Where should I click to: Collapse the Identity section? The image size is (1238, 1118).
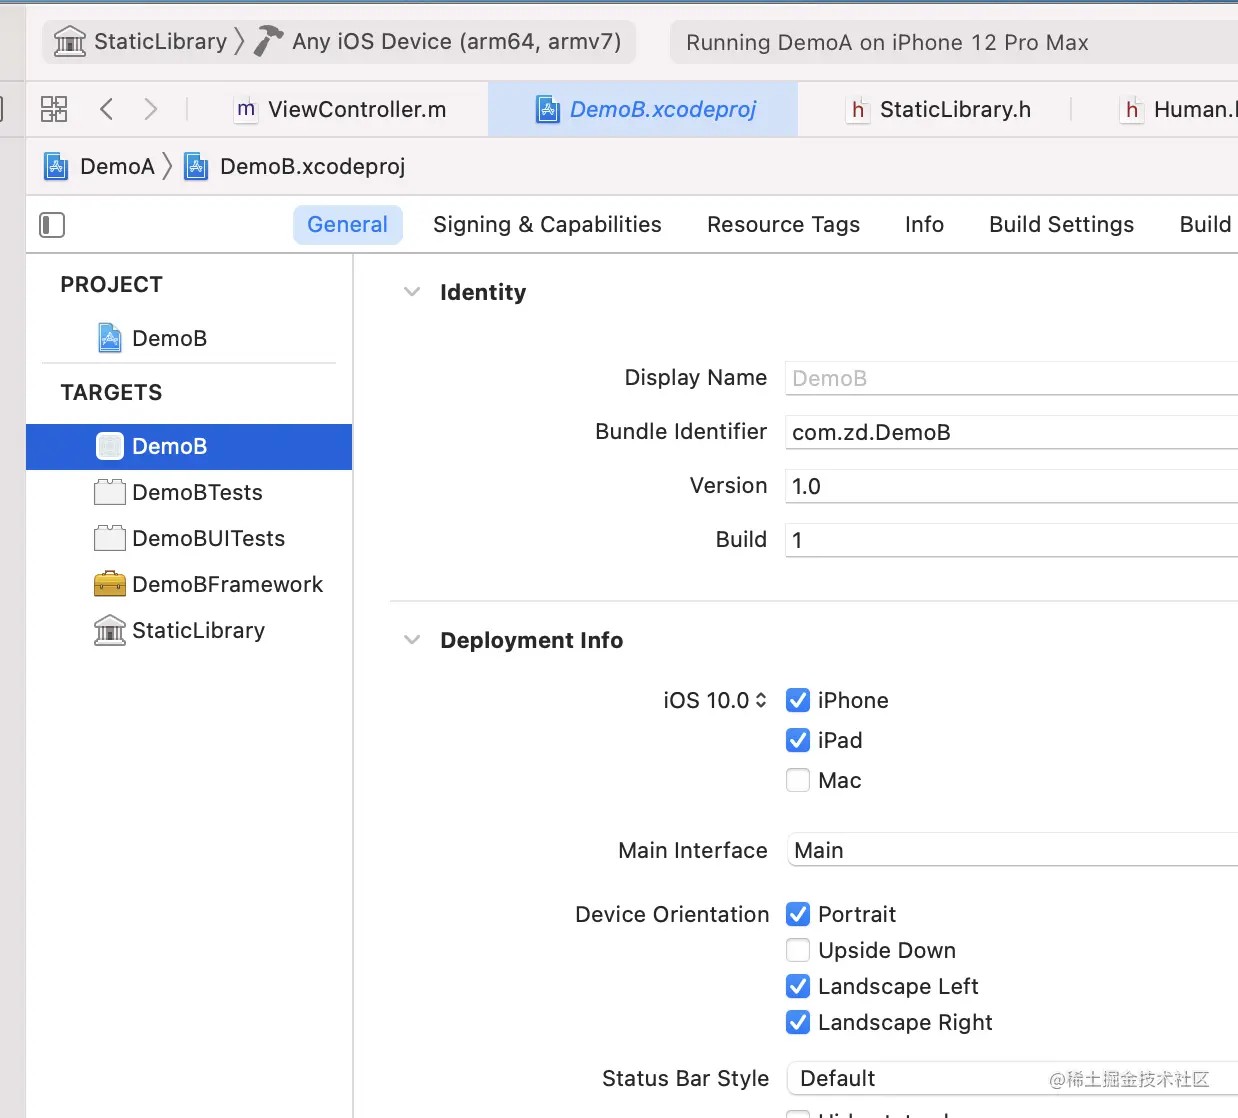click(412, 292)
